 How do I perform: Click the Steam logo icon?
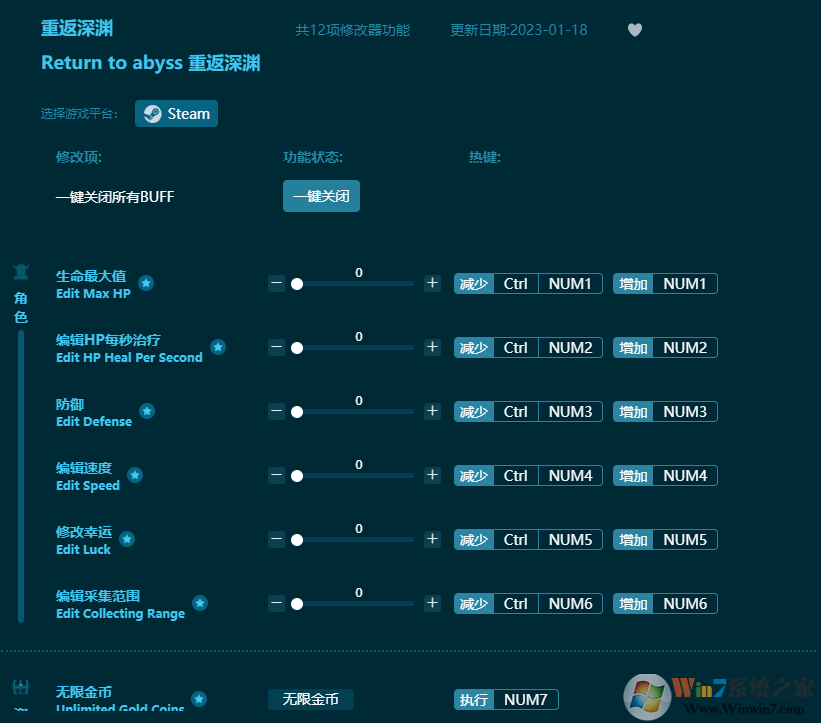click(x=152, y=114)
